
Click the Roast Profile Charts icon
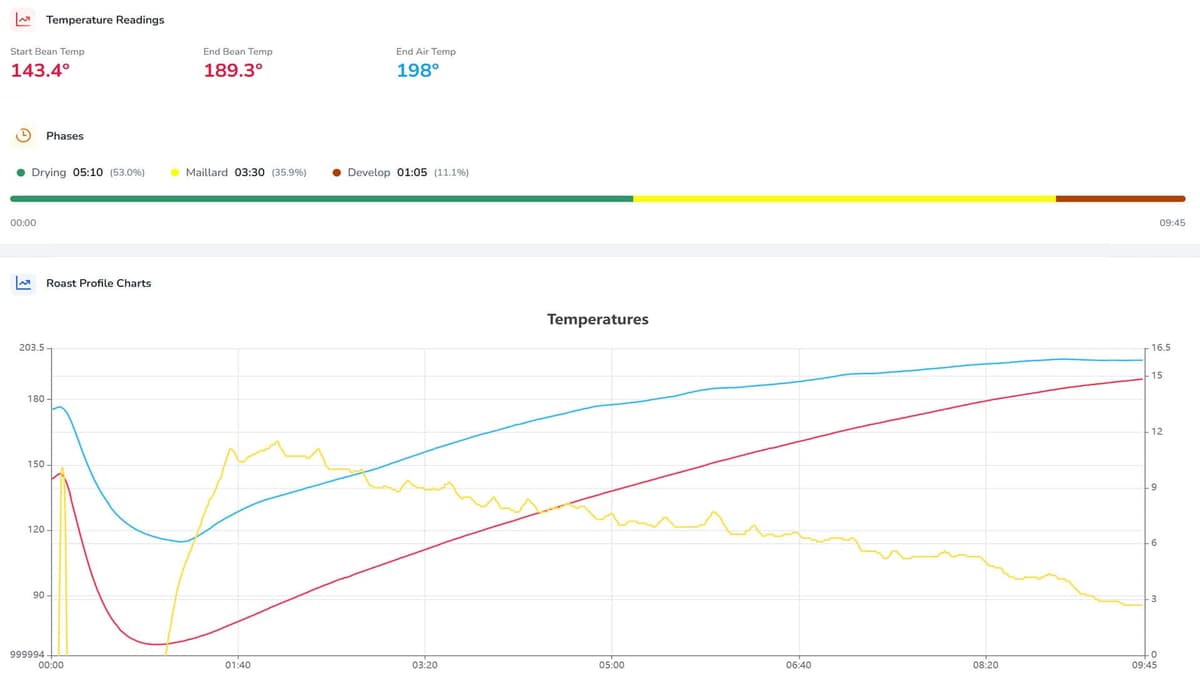pos(24,283)
